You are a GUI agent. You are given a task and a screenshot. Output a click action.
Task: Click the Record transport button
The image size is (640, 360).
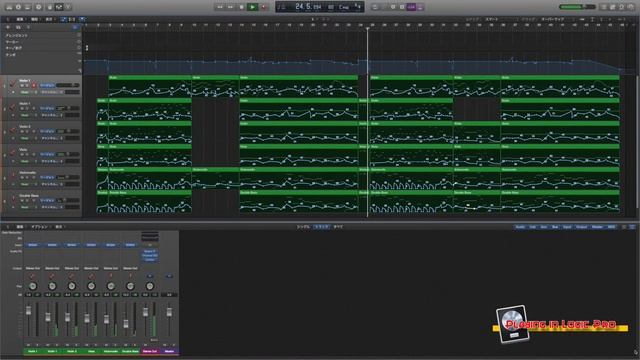(x=264, y=7)
